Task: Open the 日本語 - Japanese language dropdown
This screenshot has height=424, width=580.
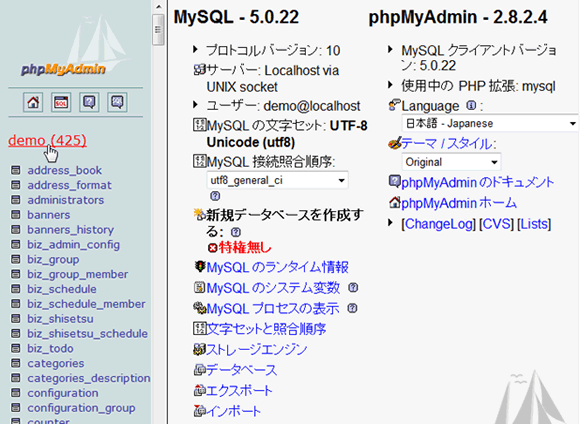Action: 490,123
